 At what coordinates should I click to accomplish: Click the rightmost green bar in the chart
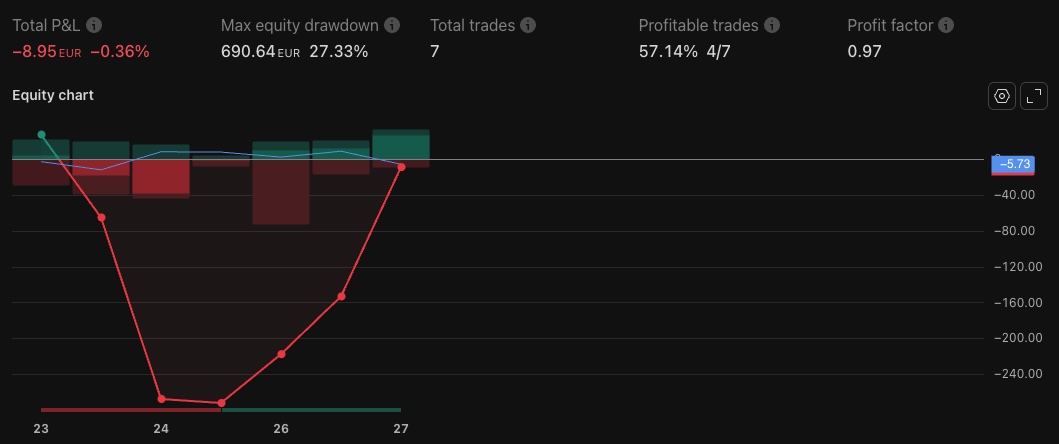pyautogui.click(x=401, y=145)
